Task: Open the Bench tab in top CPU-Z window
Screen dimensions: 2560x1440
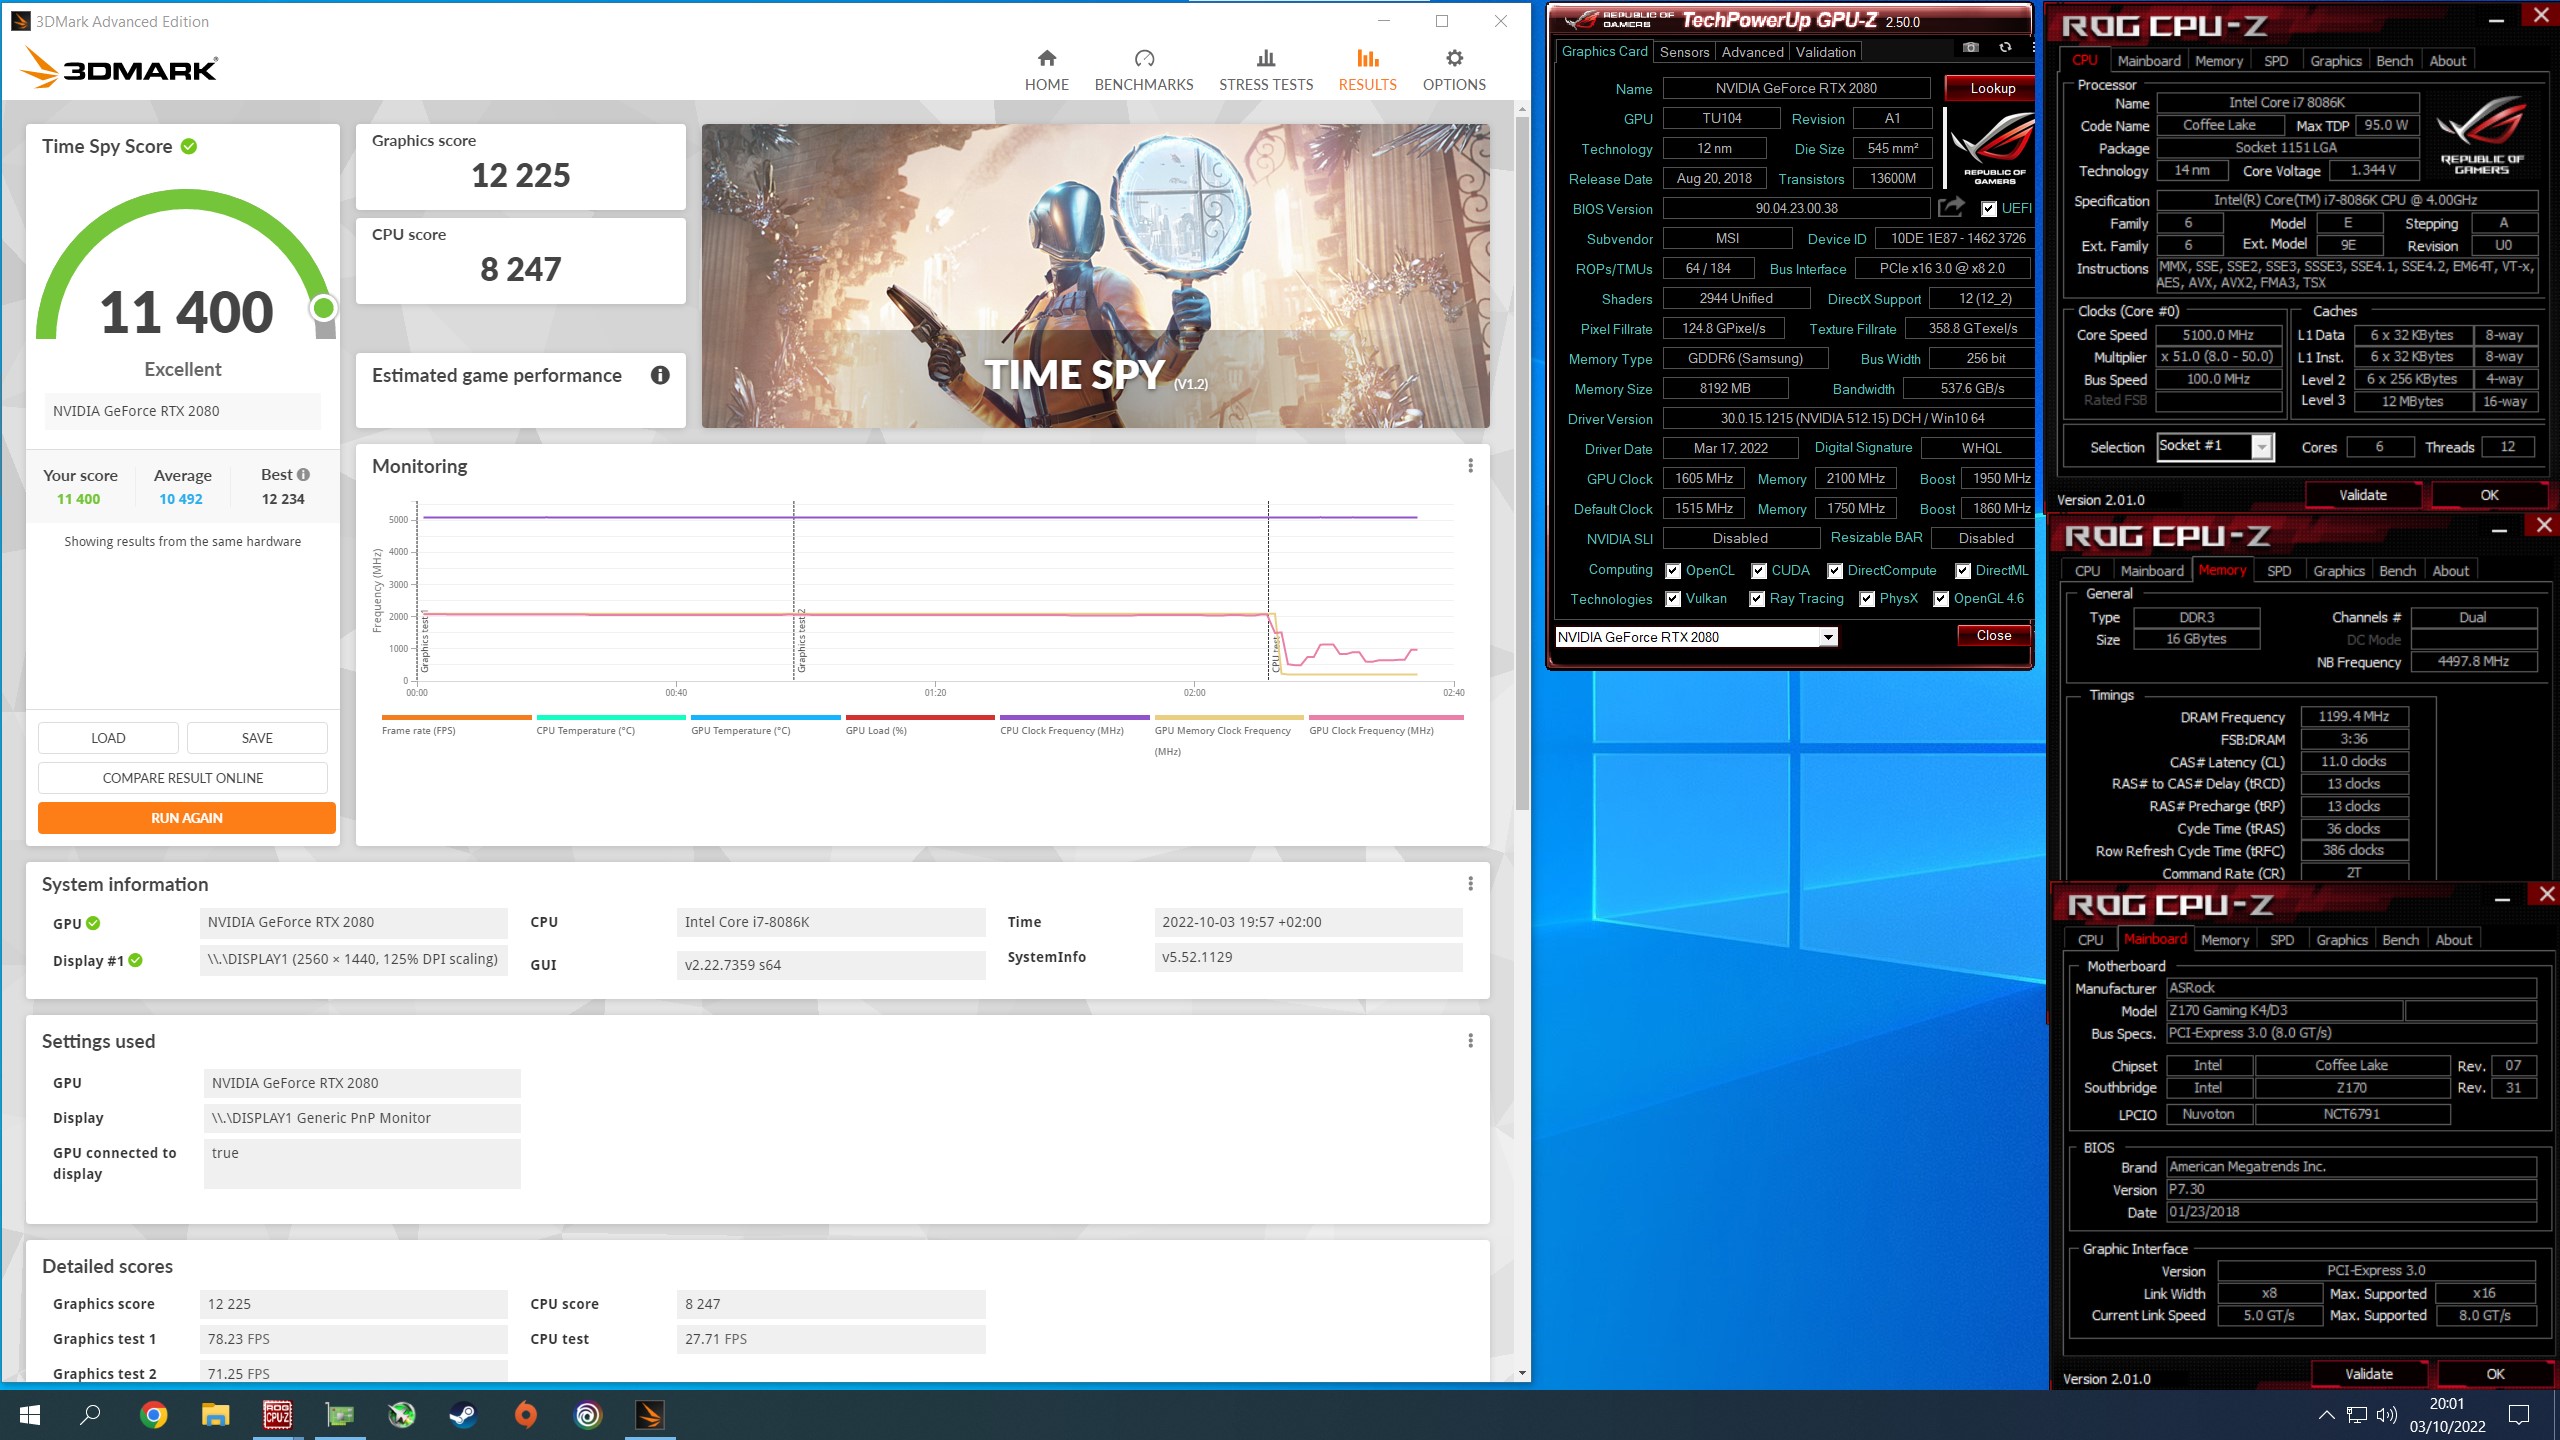Action: pyautogui.click(x=2394, y=61)
